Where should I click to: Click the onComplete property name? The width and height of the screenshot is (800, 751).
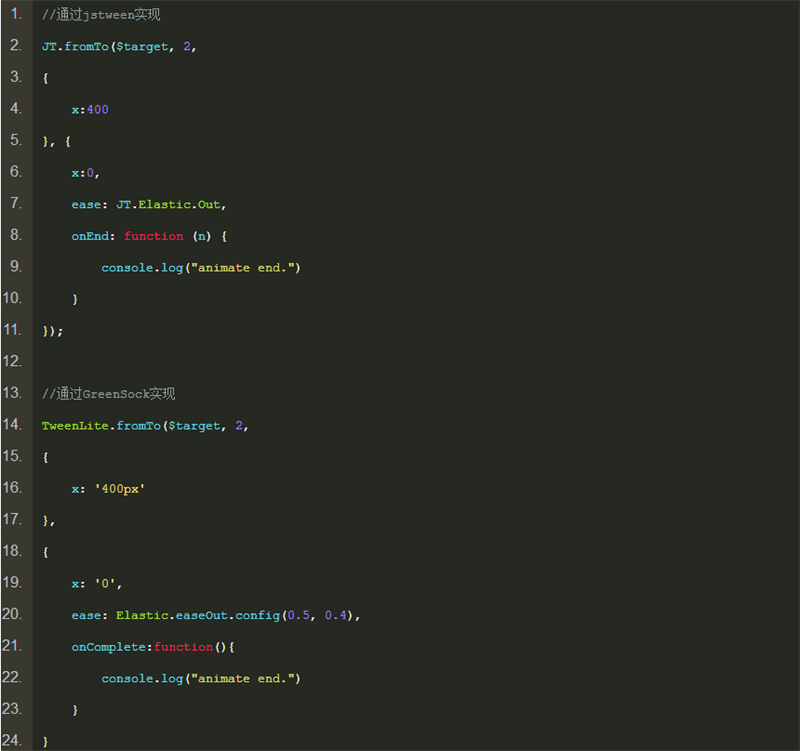(x=108, y=647)
